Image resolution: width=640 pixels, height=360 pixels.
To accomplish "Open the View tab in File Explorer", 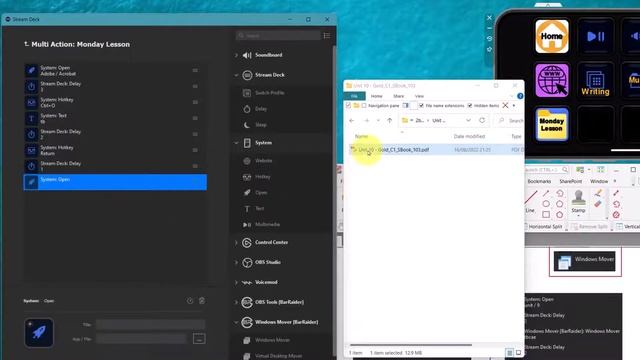I will [419, 96].
